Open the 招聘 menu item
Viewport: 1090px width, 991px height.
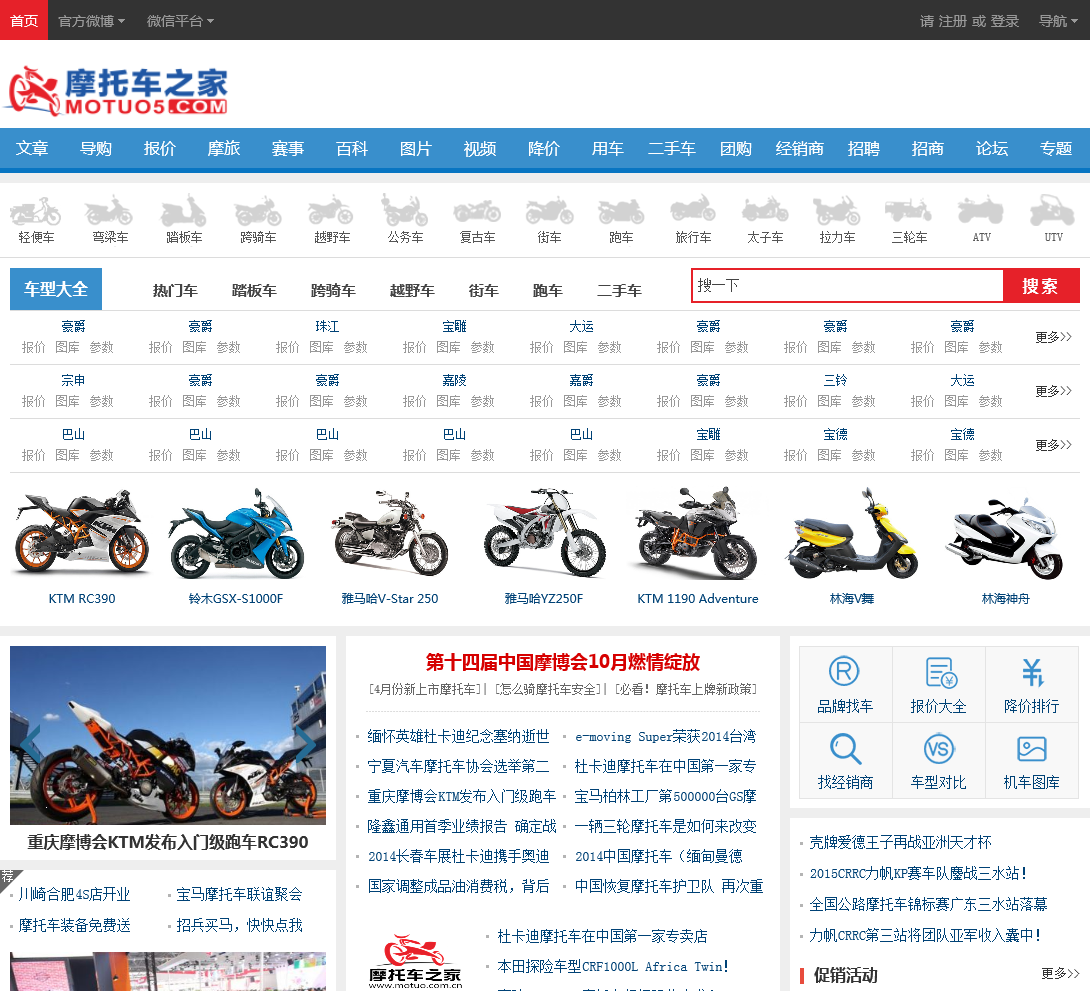click(863, 149)
